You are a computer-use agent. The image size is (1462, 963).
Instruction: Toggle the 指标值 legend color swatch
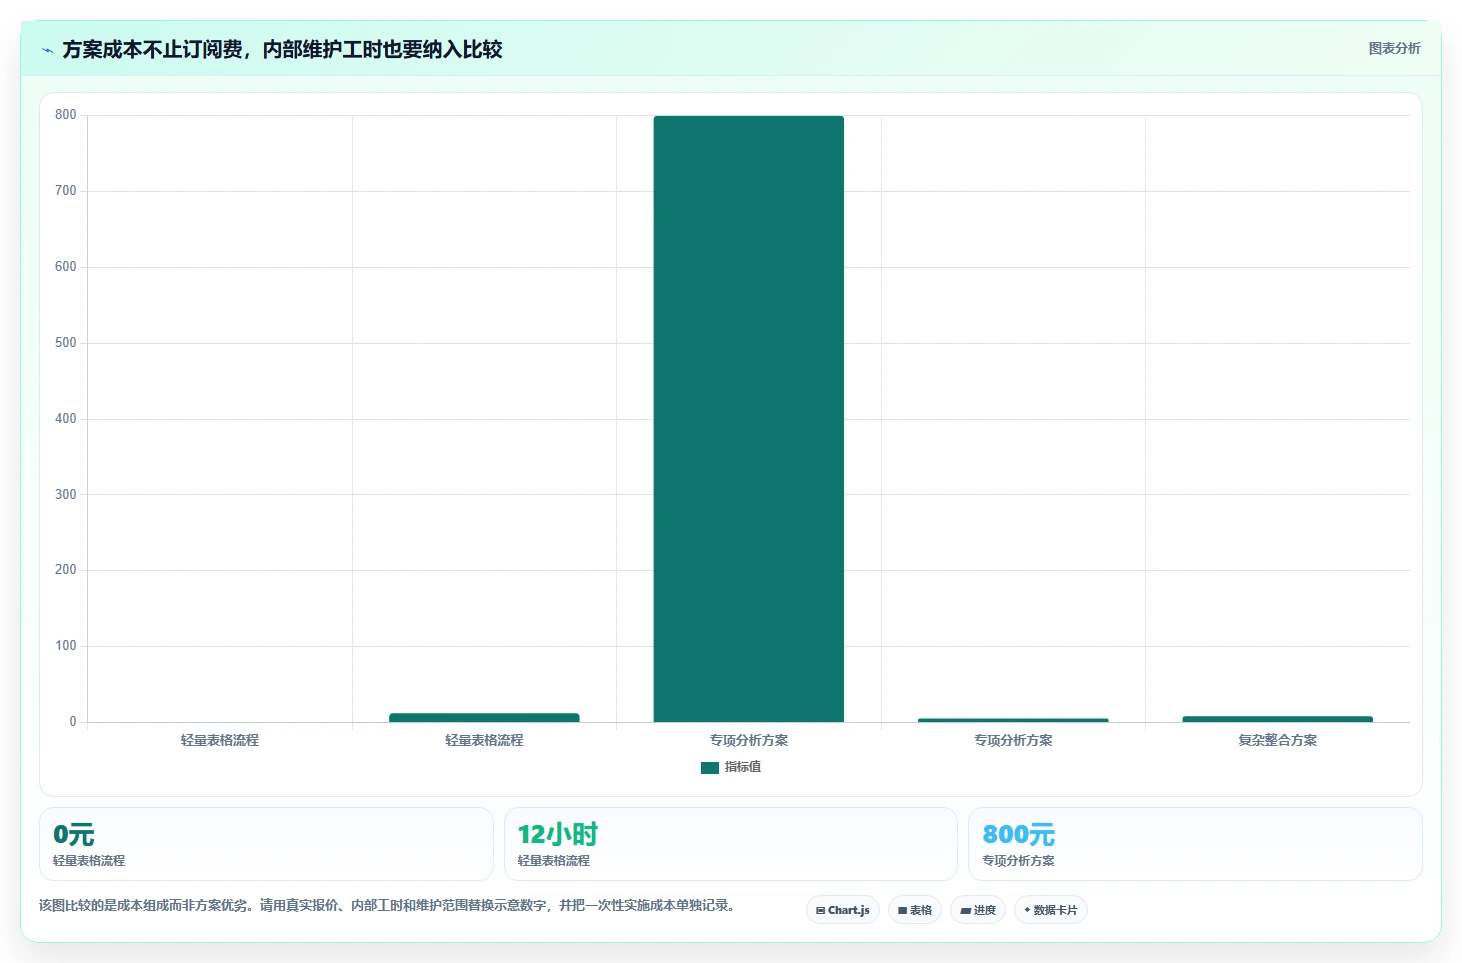(x=710, y=768)
